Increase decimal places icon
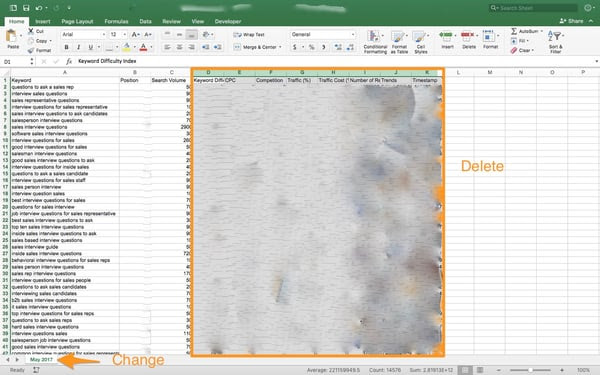Screen dimensions: 600x375 coord(338,47)
